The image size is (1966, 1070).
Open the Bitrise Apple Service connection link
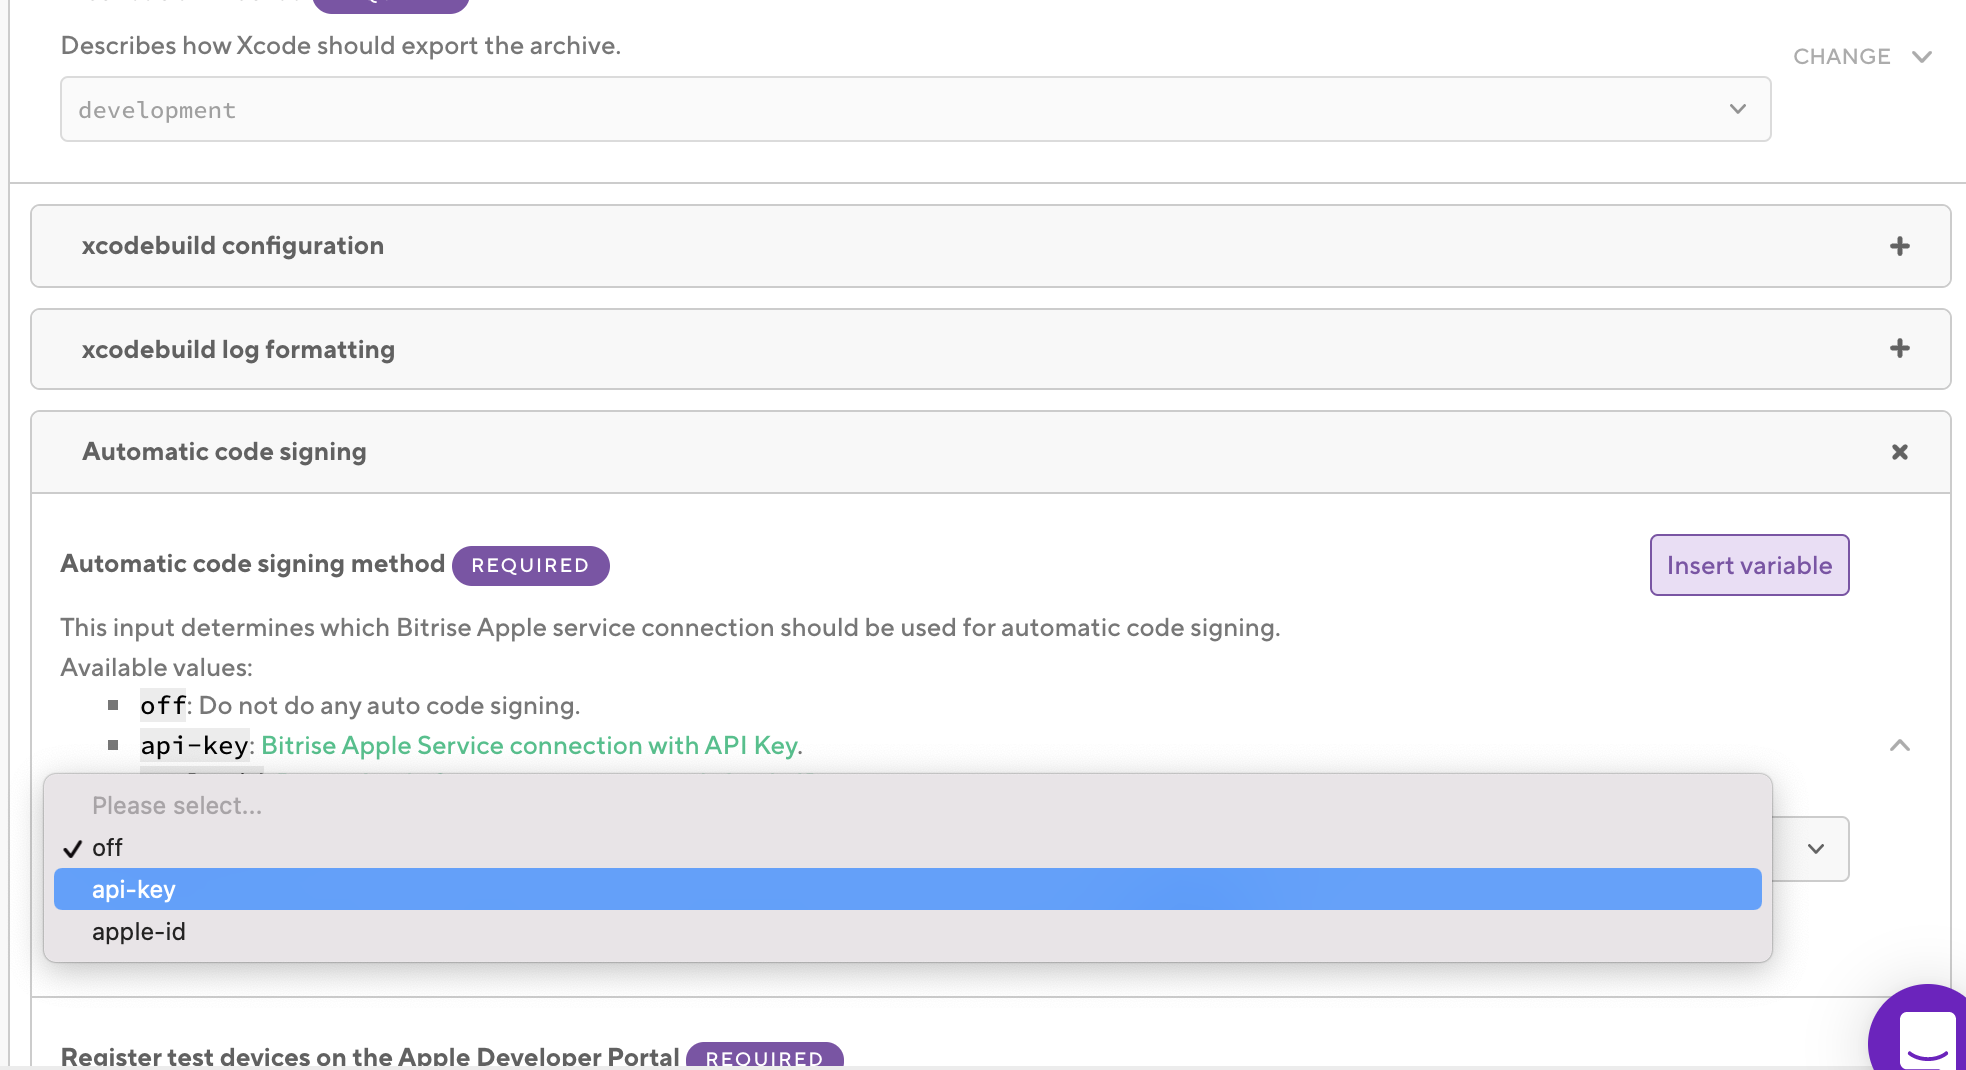click(x=530, y=745)
